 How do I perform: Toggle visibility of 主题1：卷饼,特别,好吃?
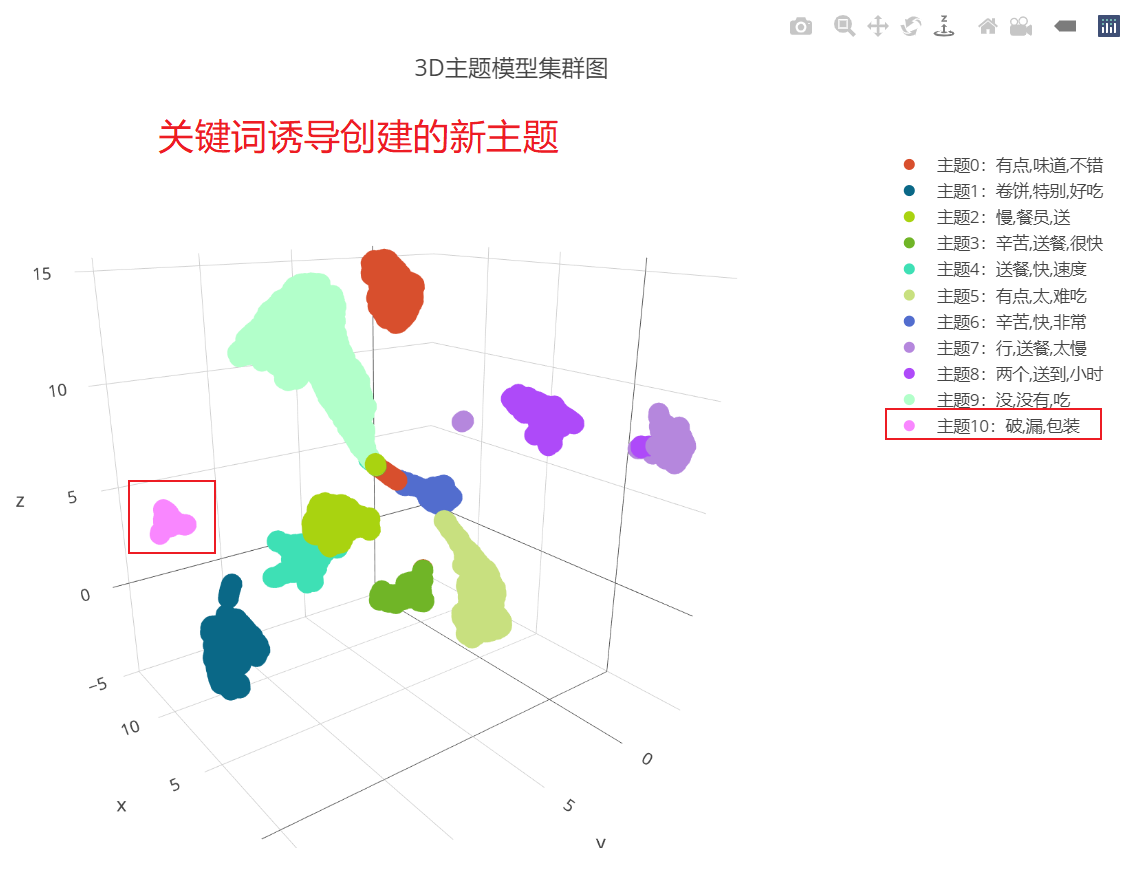[1003, 191]
